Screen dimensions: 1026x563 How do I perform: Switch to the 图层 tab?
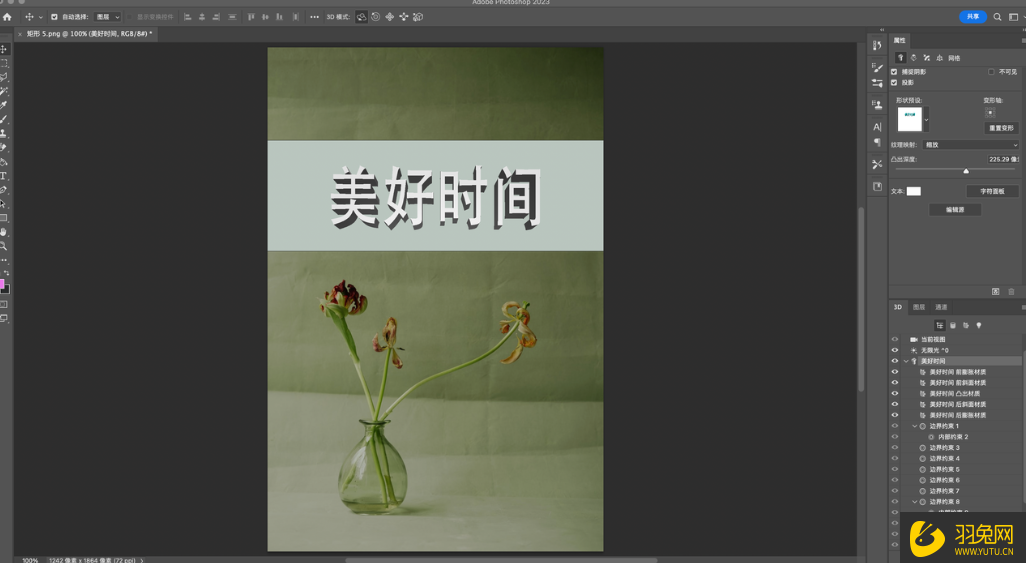[x=919, y=307]
